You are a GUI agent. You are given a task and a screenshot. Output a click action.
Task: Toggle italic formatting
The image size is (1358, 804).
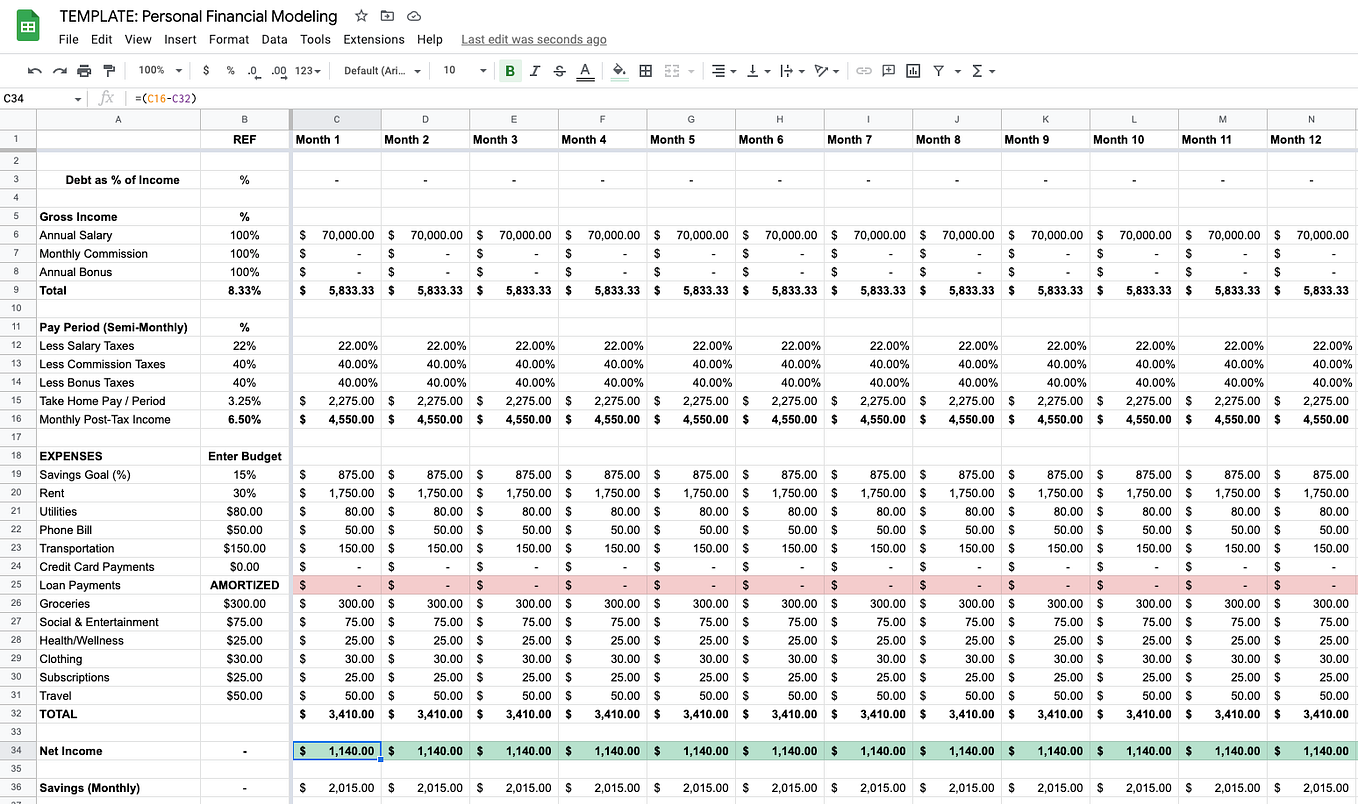tap(535, 71)
